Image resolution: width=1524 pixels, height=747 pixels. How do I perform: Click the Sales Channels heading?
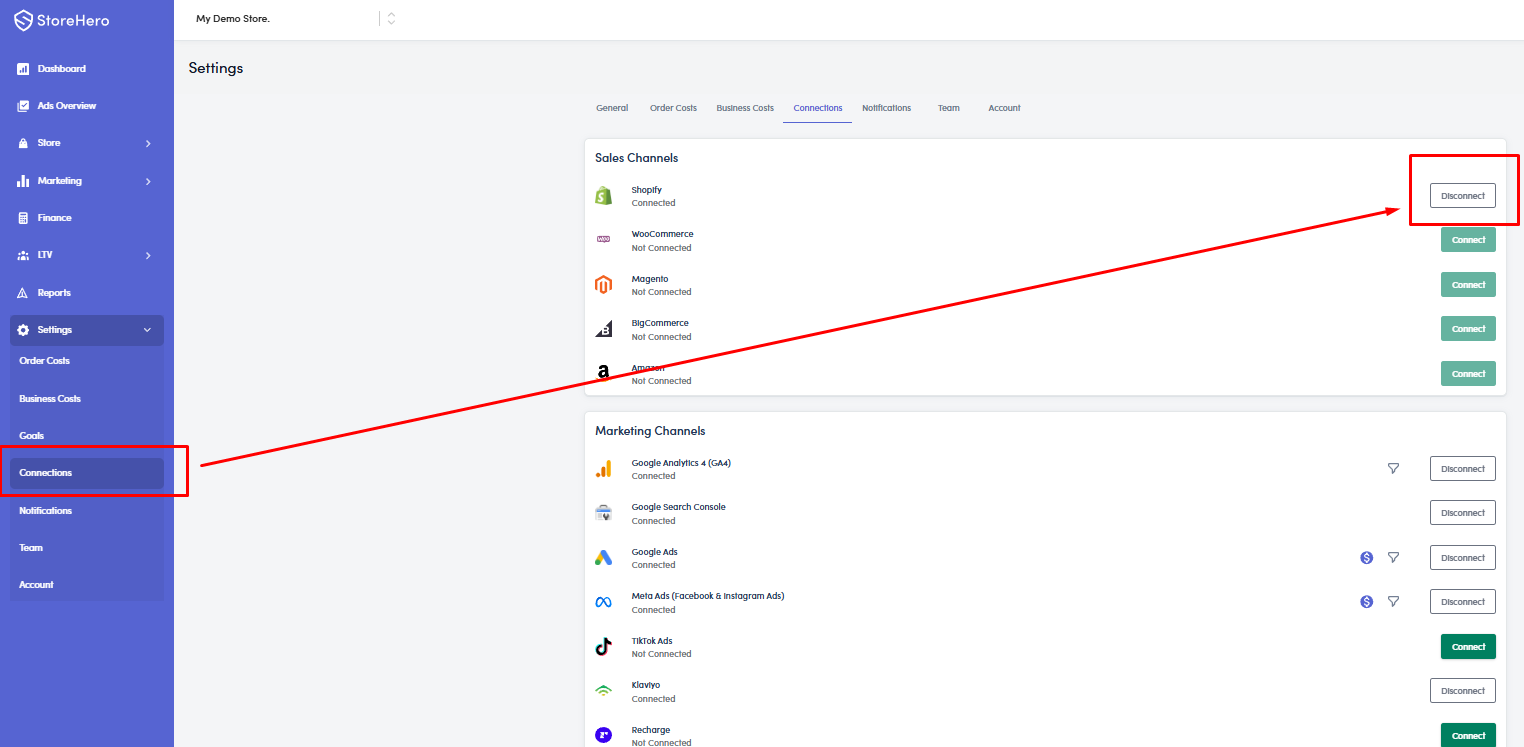pyautogui.click(x=637, y=158)
